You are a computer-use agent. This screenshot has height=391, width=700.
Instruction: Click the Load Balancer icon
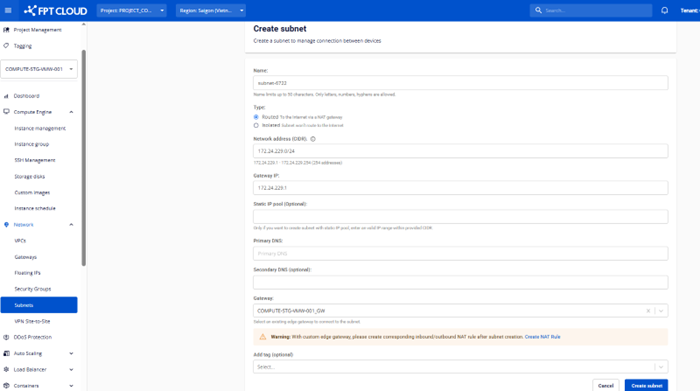(6, 370)
